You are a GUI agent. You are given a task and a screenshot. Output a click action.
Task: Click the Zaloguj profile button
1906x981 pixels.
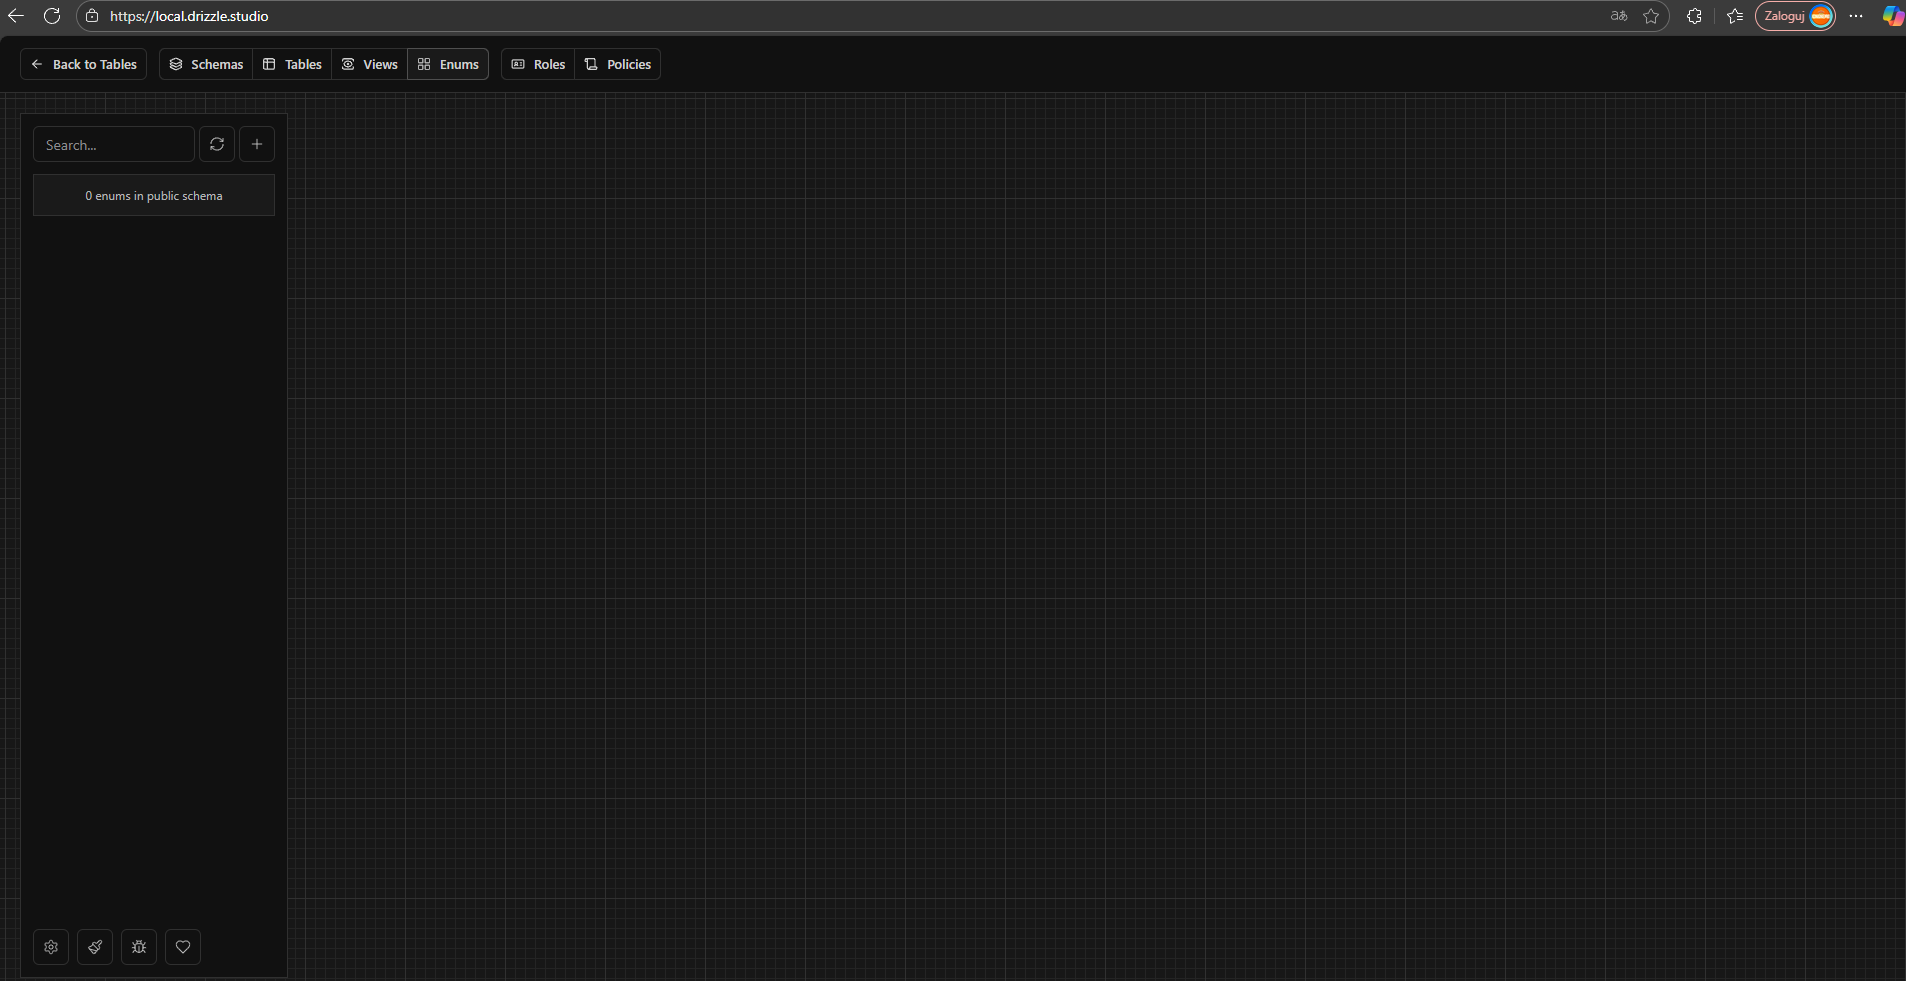click(x=1795, y=16)
